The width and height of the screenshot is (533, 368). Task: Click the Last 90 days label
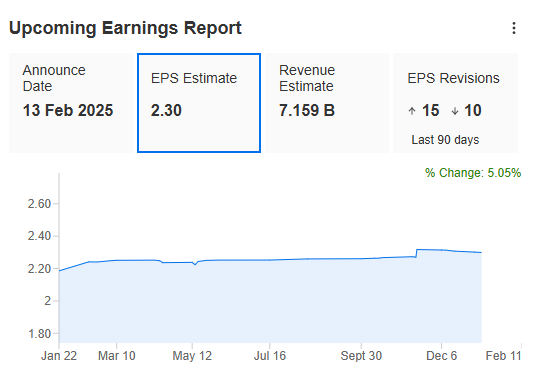tap(445, 140)
